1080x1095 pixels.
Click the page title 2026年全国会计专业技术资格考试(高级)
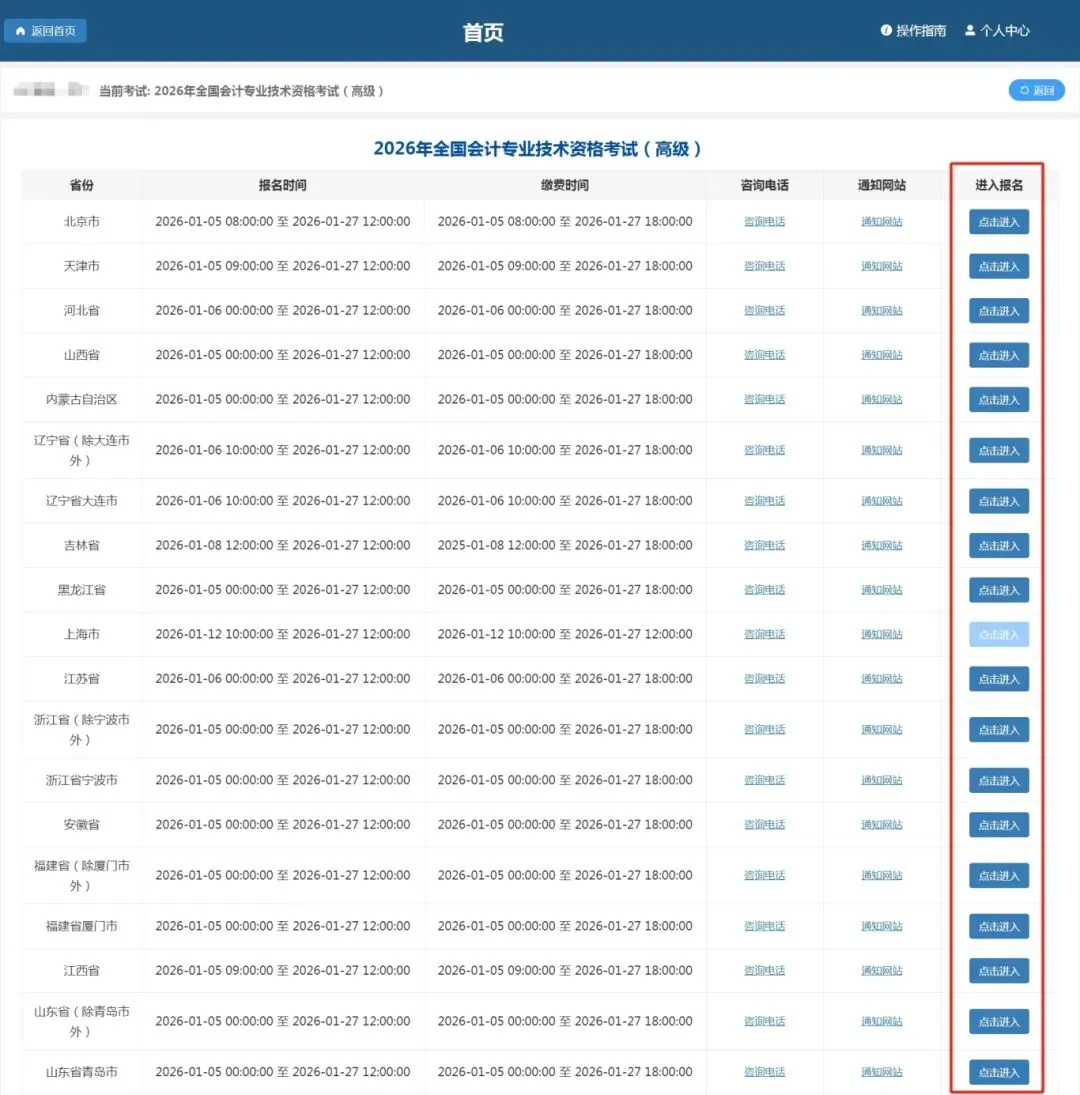[x=537, y=149]
